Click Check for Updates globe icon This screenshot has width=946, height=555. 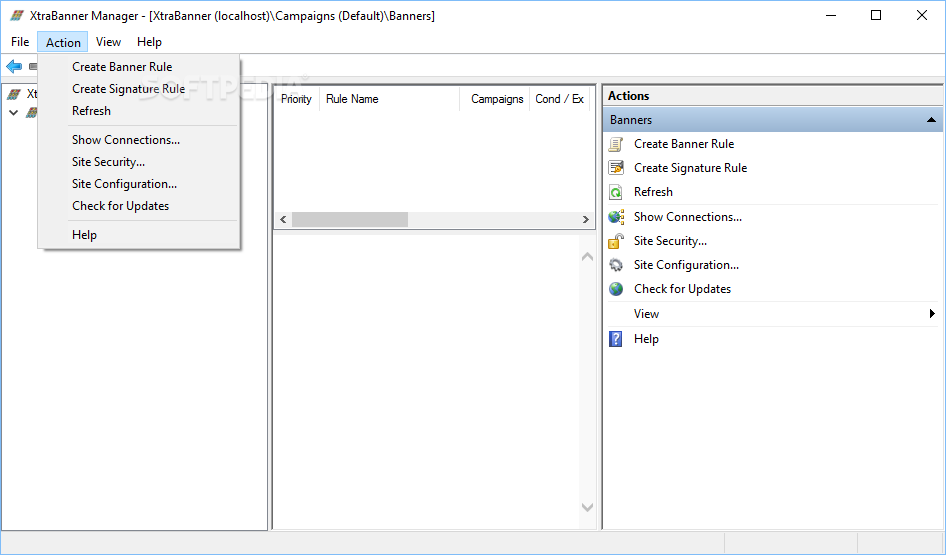pyautogui.click(x=615, y=289)
